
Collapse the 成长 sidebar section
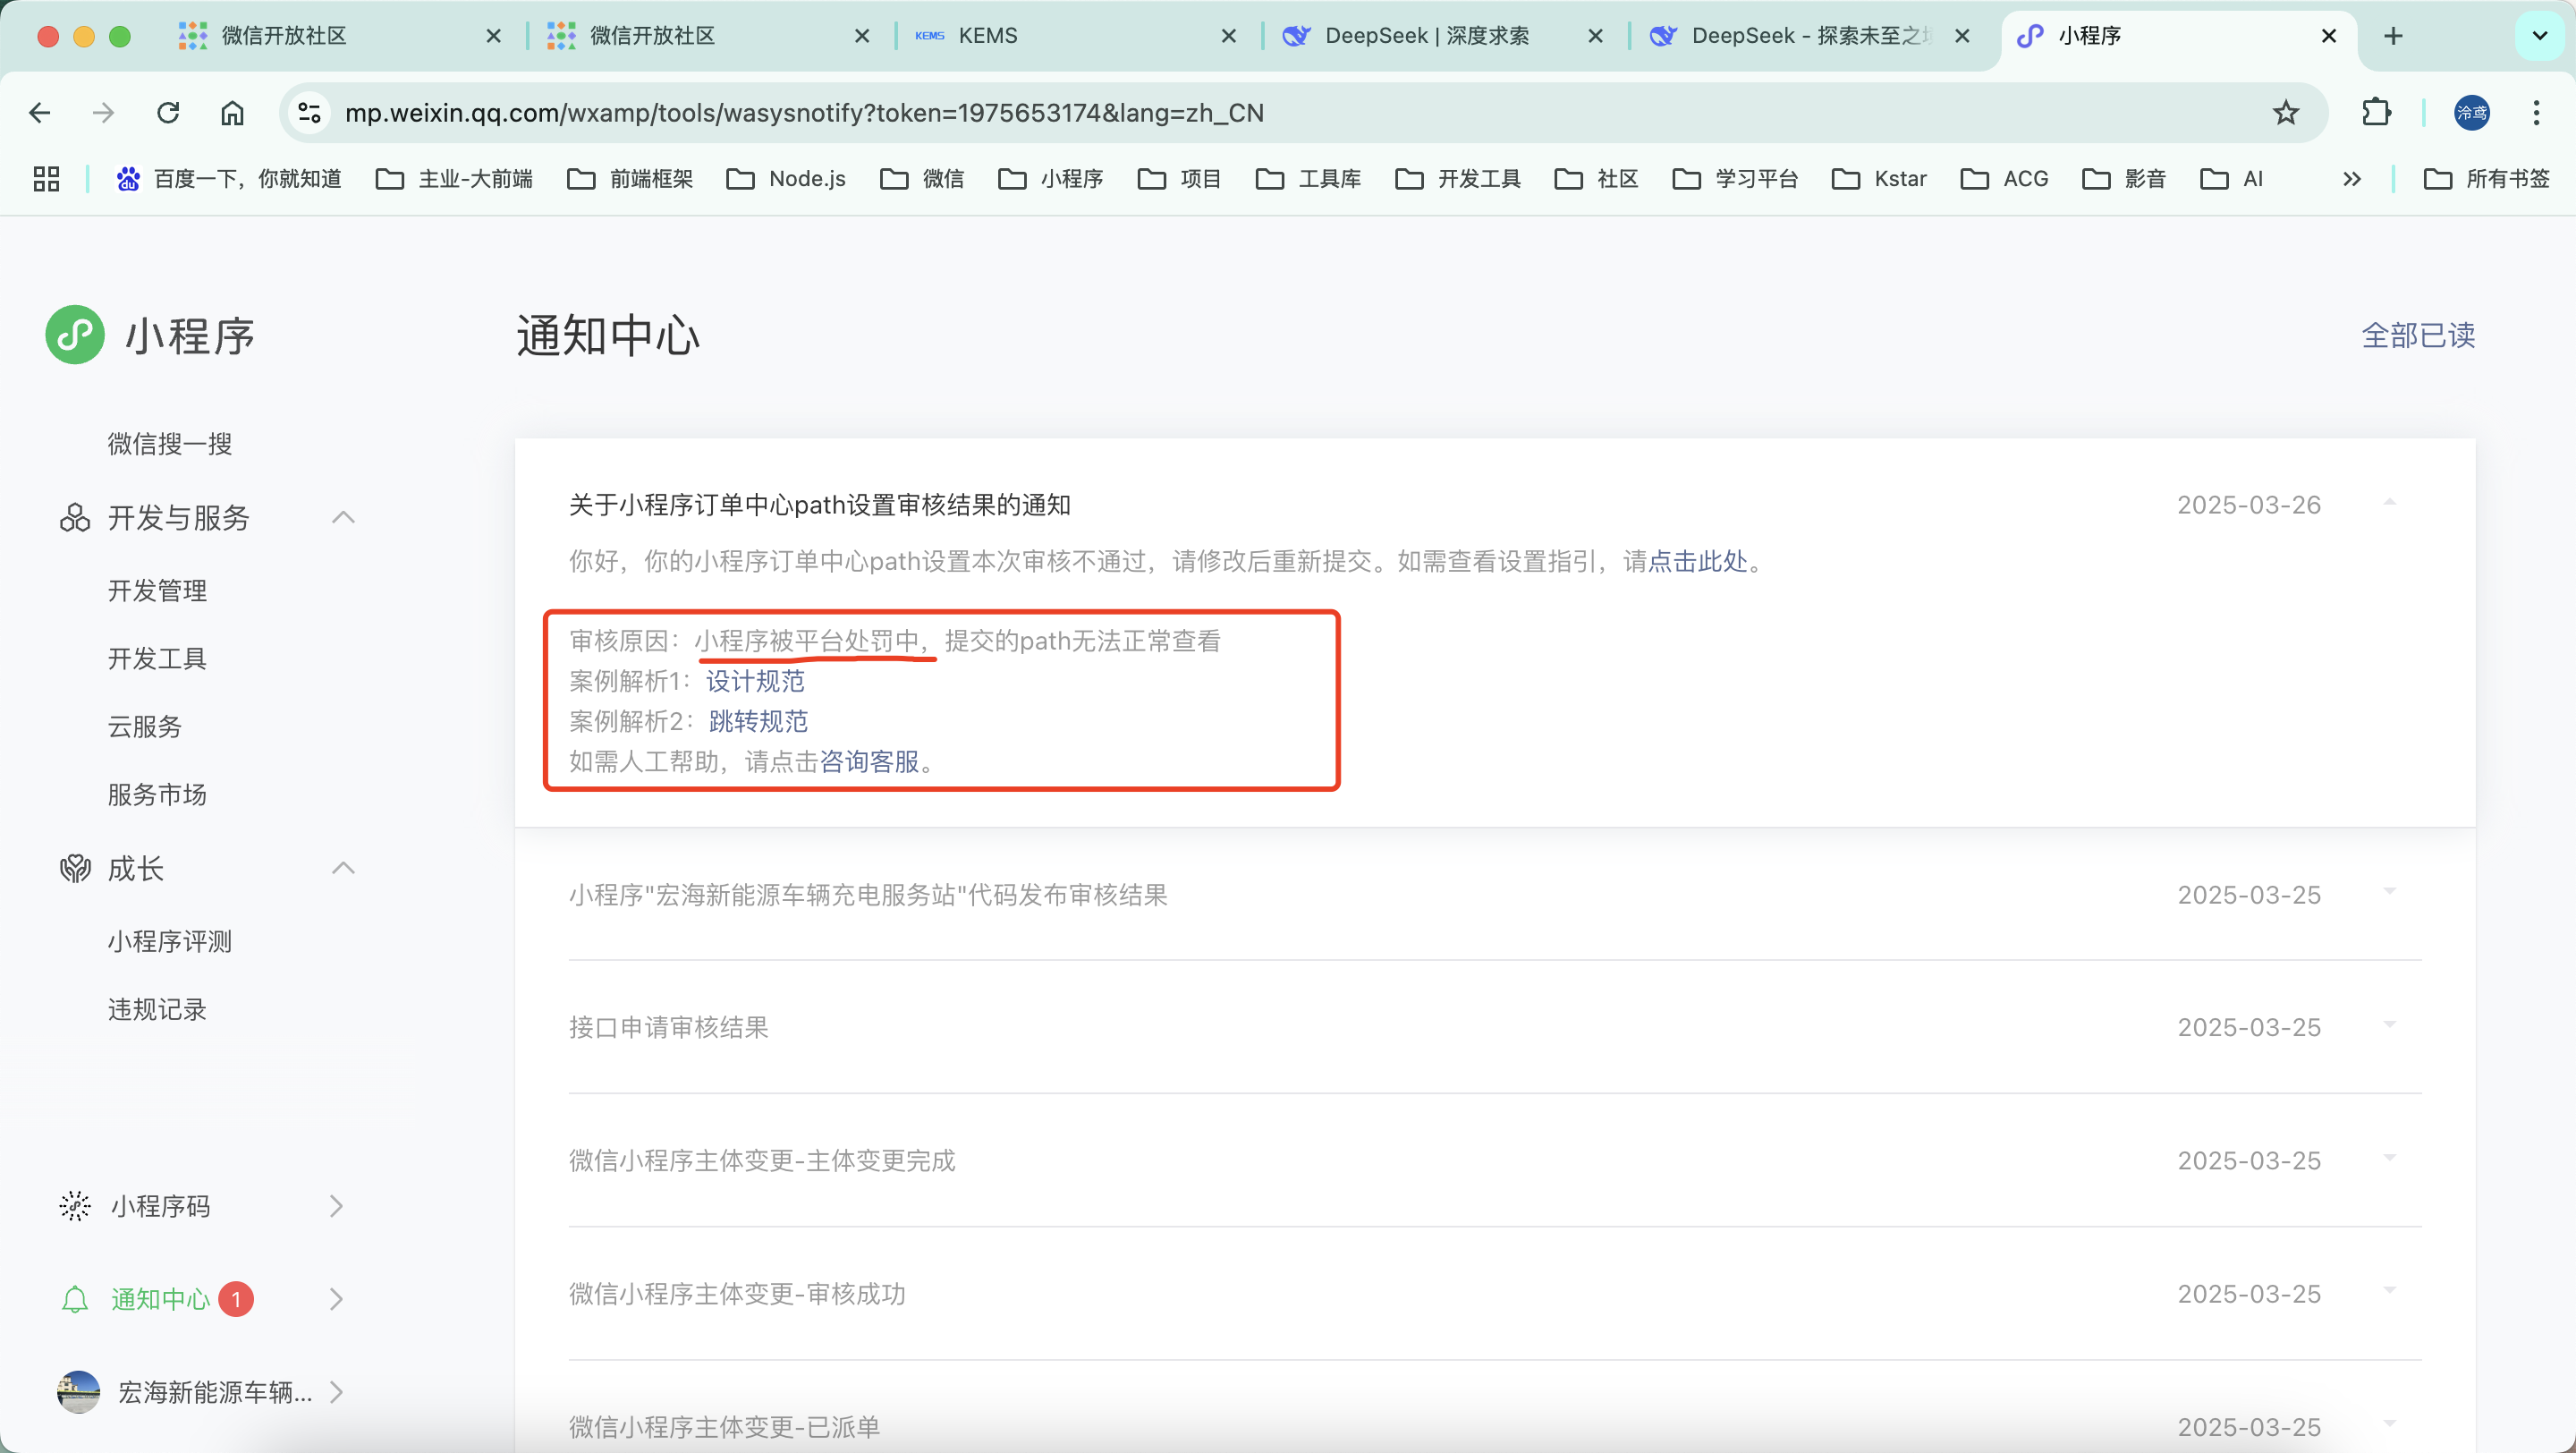pos(343,868)
